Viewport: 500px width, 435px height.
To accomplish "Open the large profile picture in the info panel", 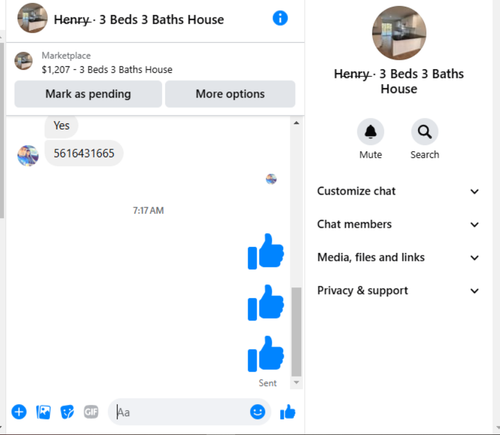I will coord(399,33).
